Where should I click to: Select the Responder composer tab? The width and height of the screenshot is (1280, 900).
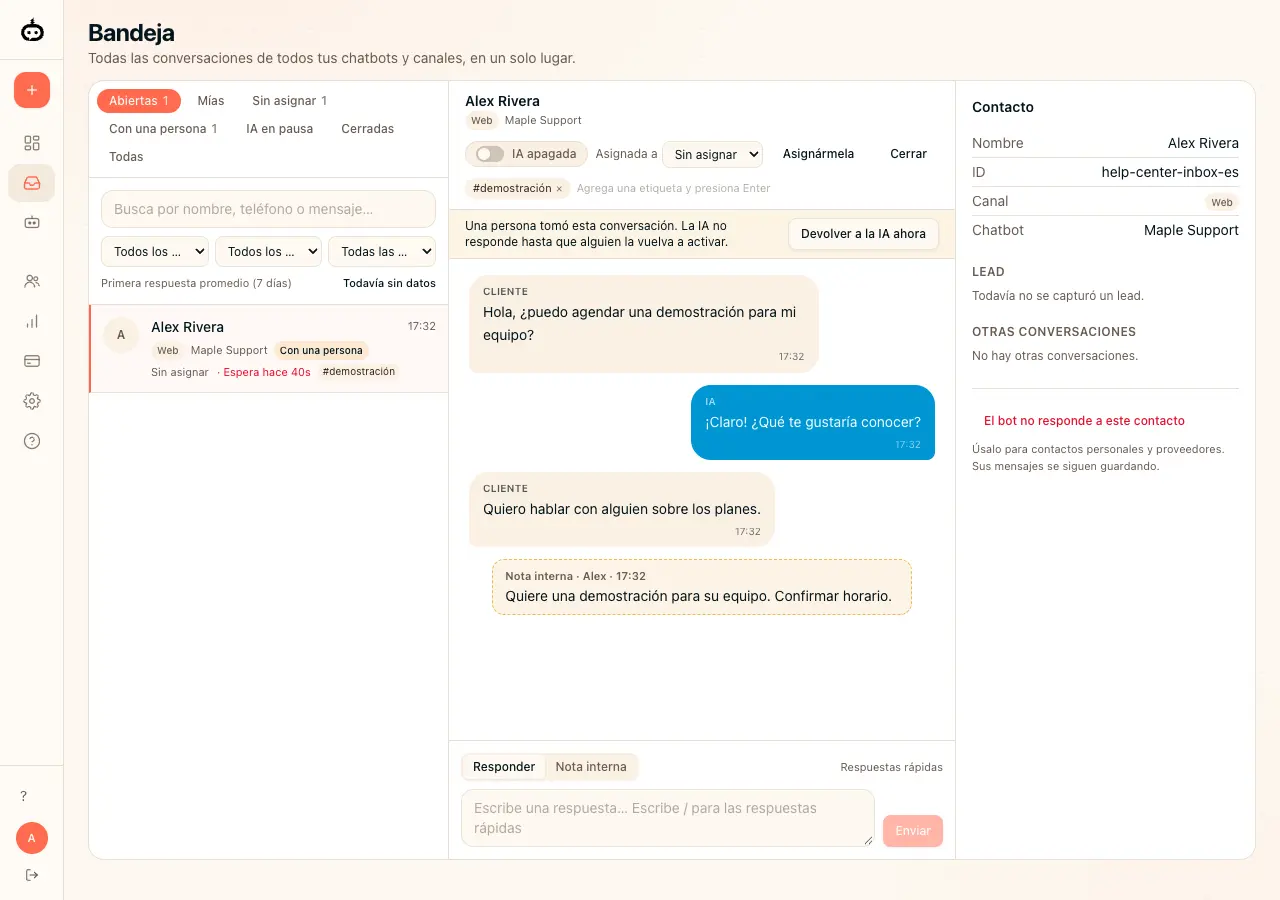pos(504,767)
